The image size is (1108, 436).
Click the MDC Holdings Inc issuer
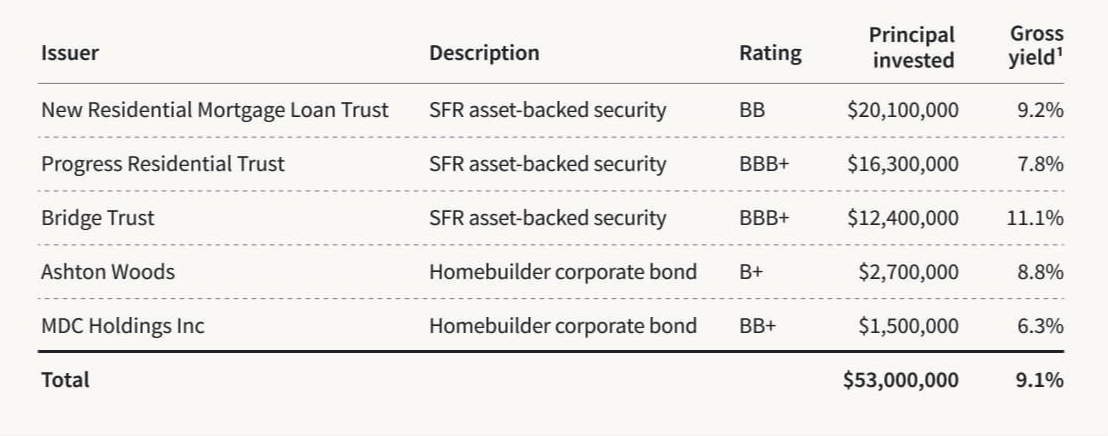(122, 326)
